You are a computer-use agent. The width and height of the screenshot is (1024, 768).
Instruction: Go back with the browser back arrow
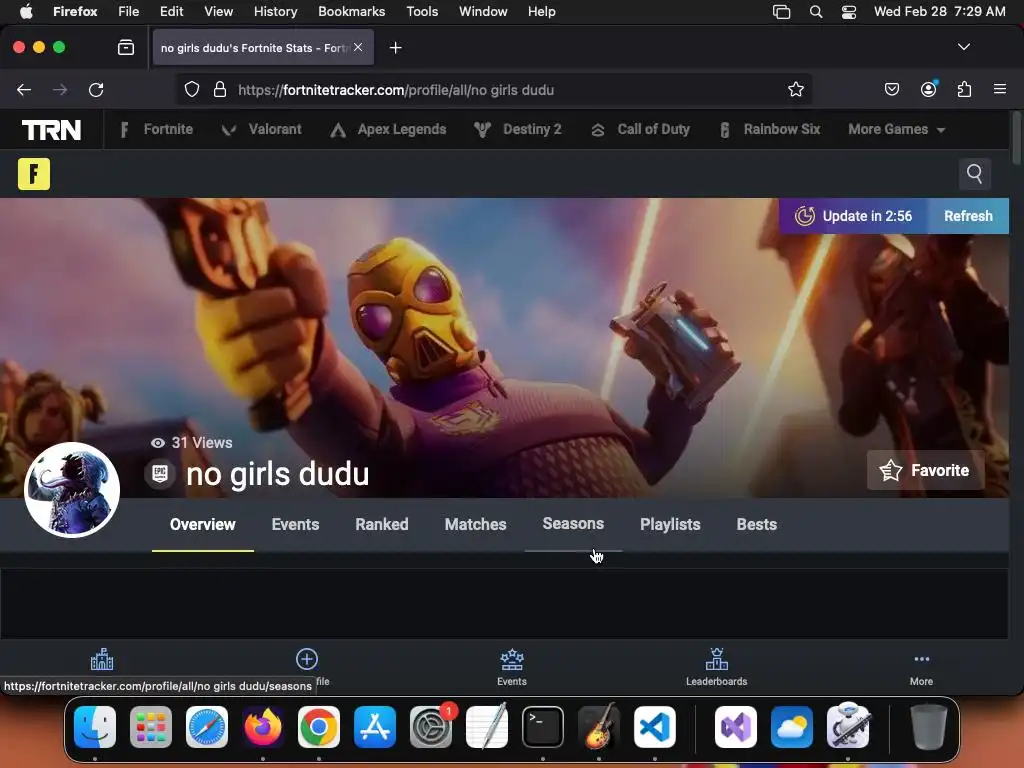(x=24, y=90)
